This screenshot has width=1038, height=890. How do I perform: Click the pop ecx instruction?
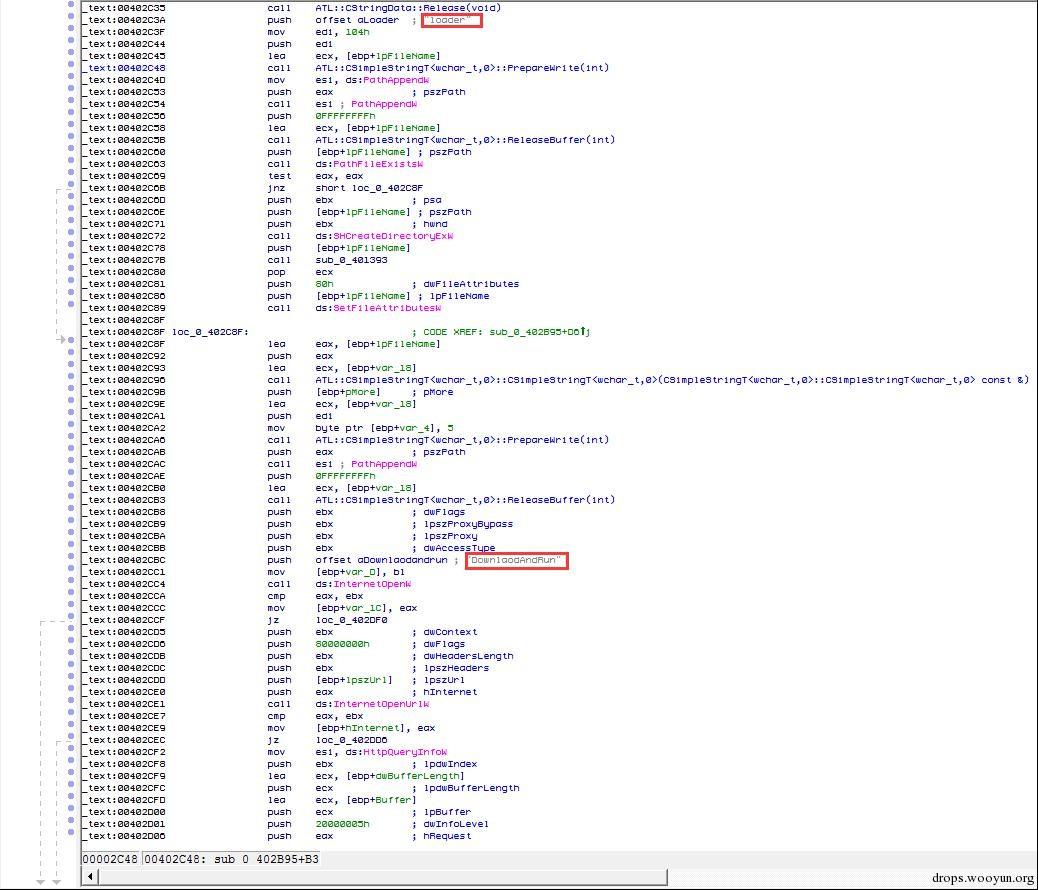300,272
